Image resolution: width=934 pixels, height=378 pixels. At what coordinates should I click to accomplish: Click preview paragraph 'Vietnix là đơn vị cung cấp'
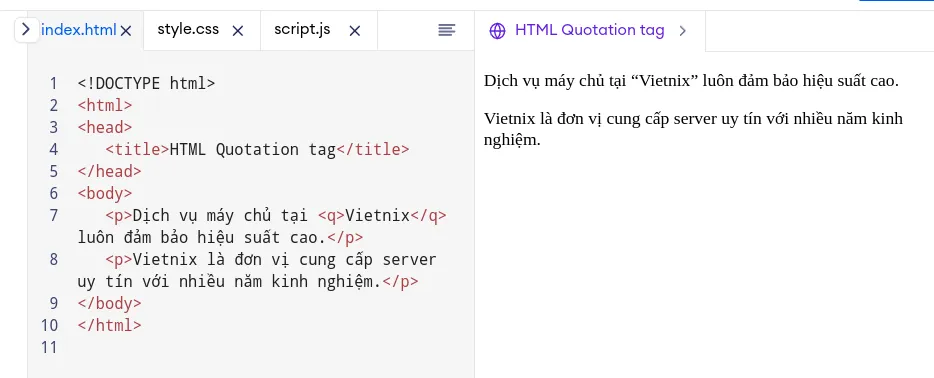point(693,129)
